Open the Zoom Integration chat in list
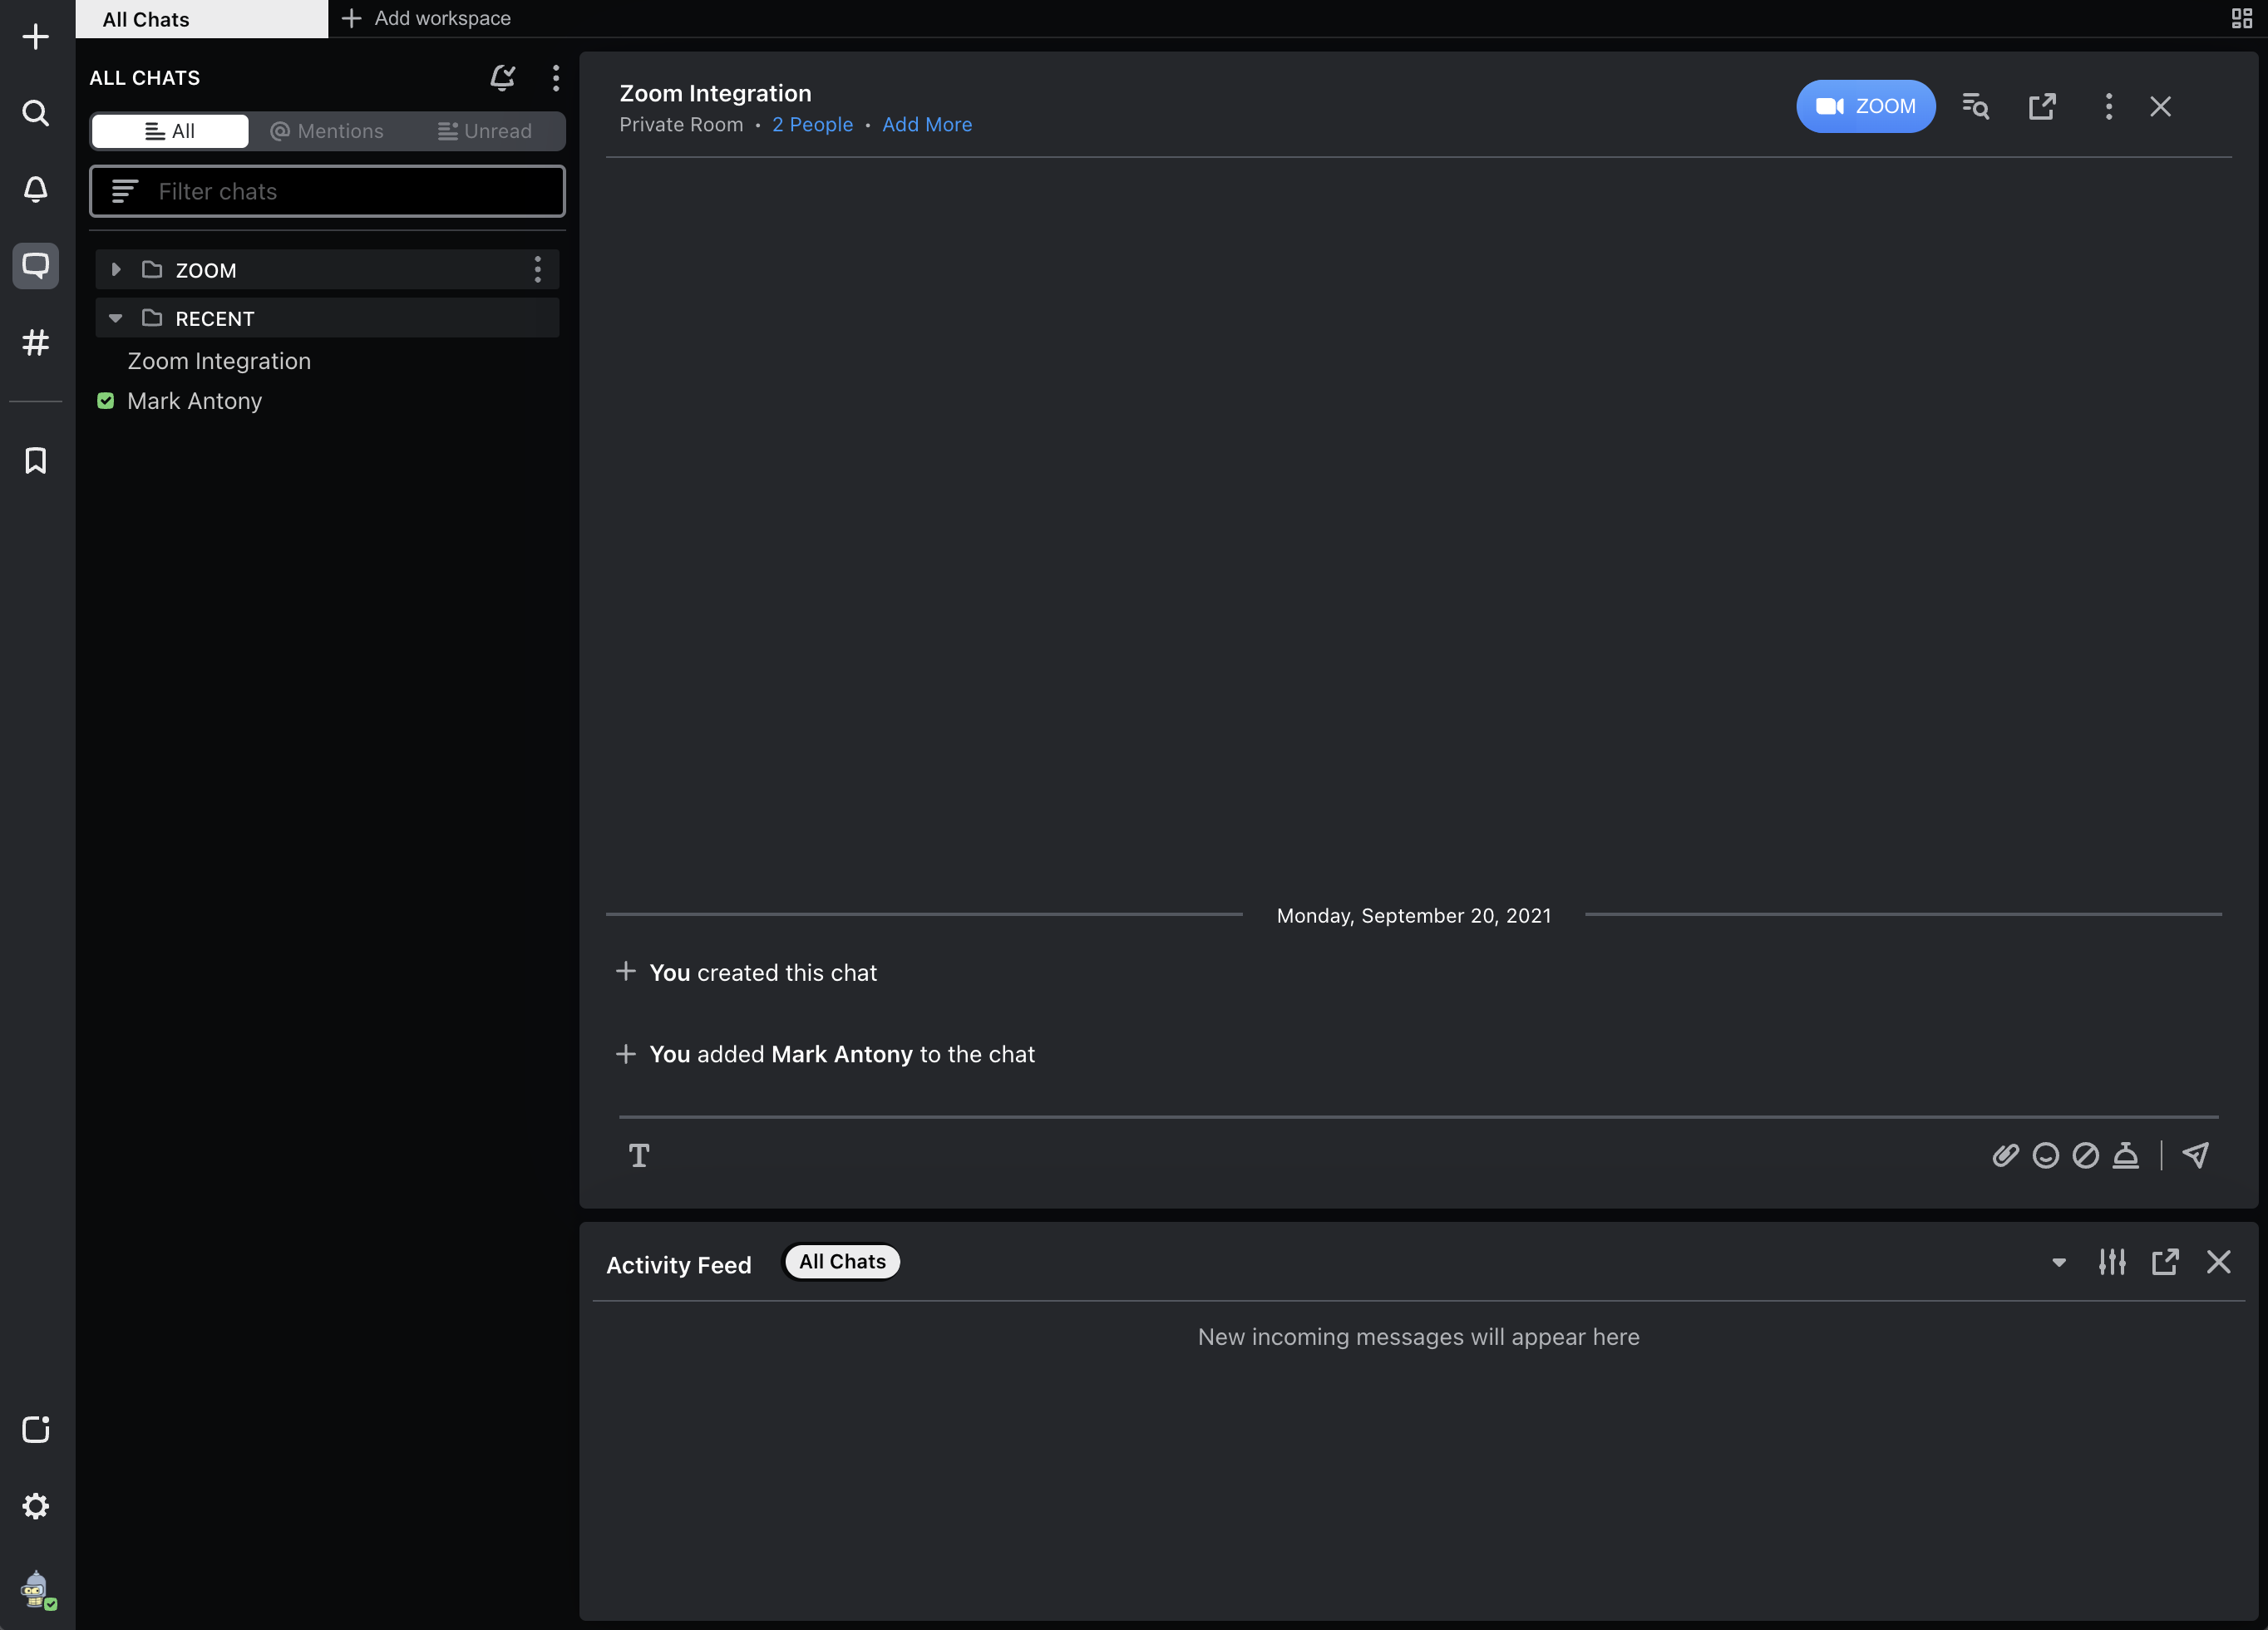Screen dimensions: 2268x1630 pyautogui.click(x=219, y=361)
